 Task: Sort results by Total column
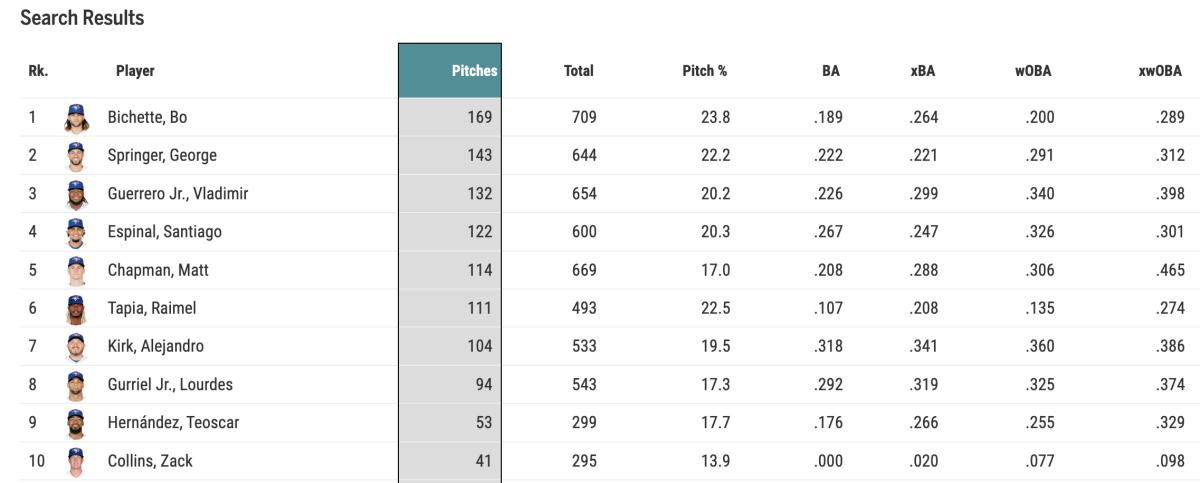pos(578,71)
